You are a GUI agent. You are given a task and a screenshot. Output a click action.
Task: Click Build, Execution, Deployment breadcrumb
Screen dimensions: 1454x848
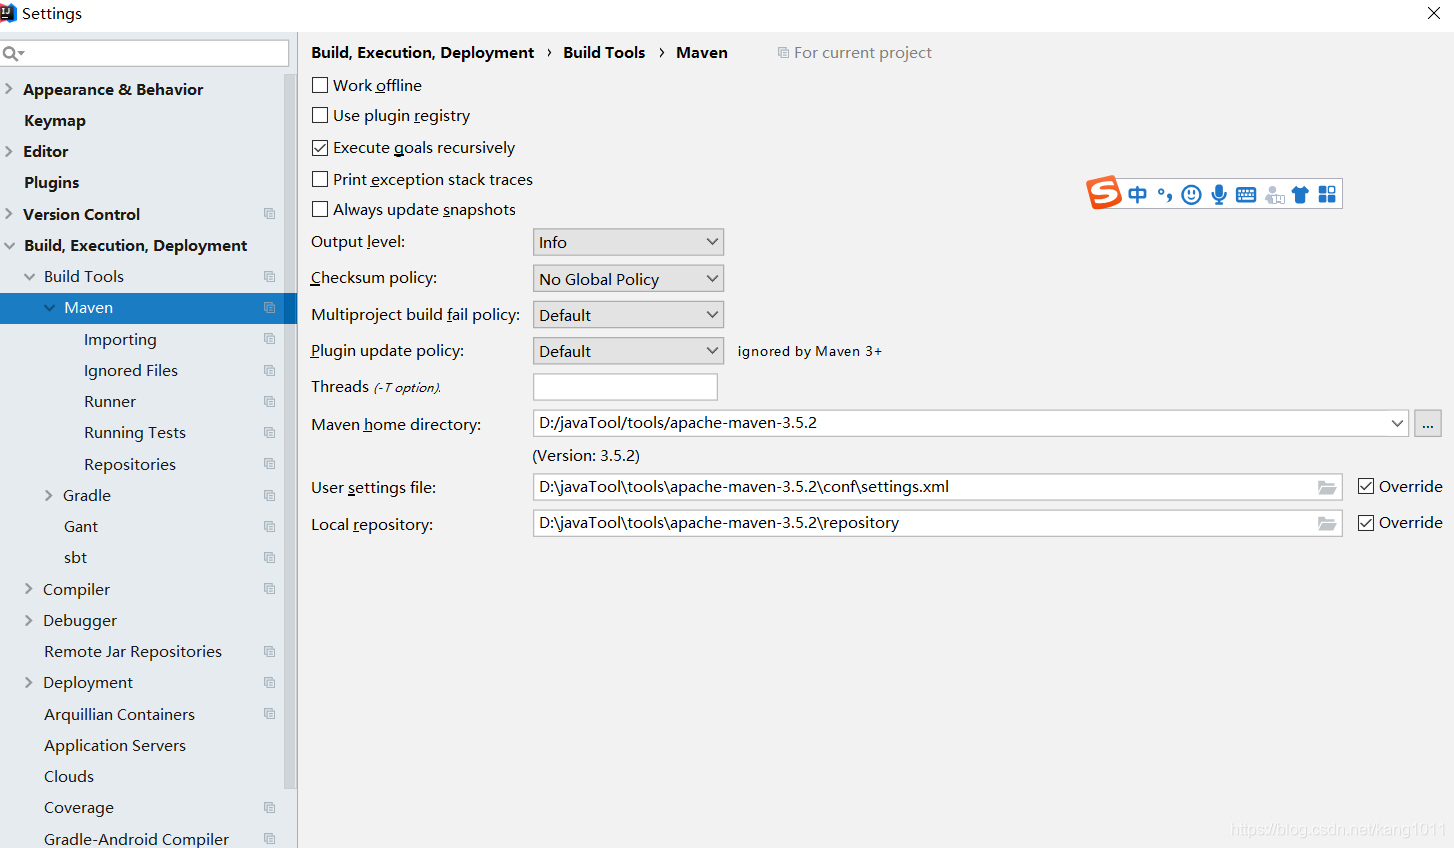click(422, 52)
